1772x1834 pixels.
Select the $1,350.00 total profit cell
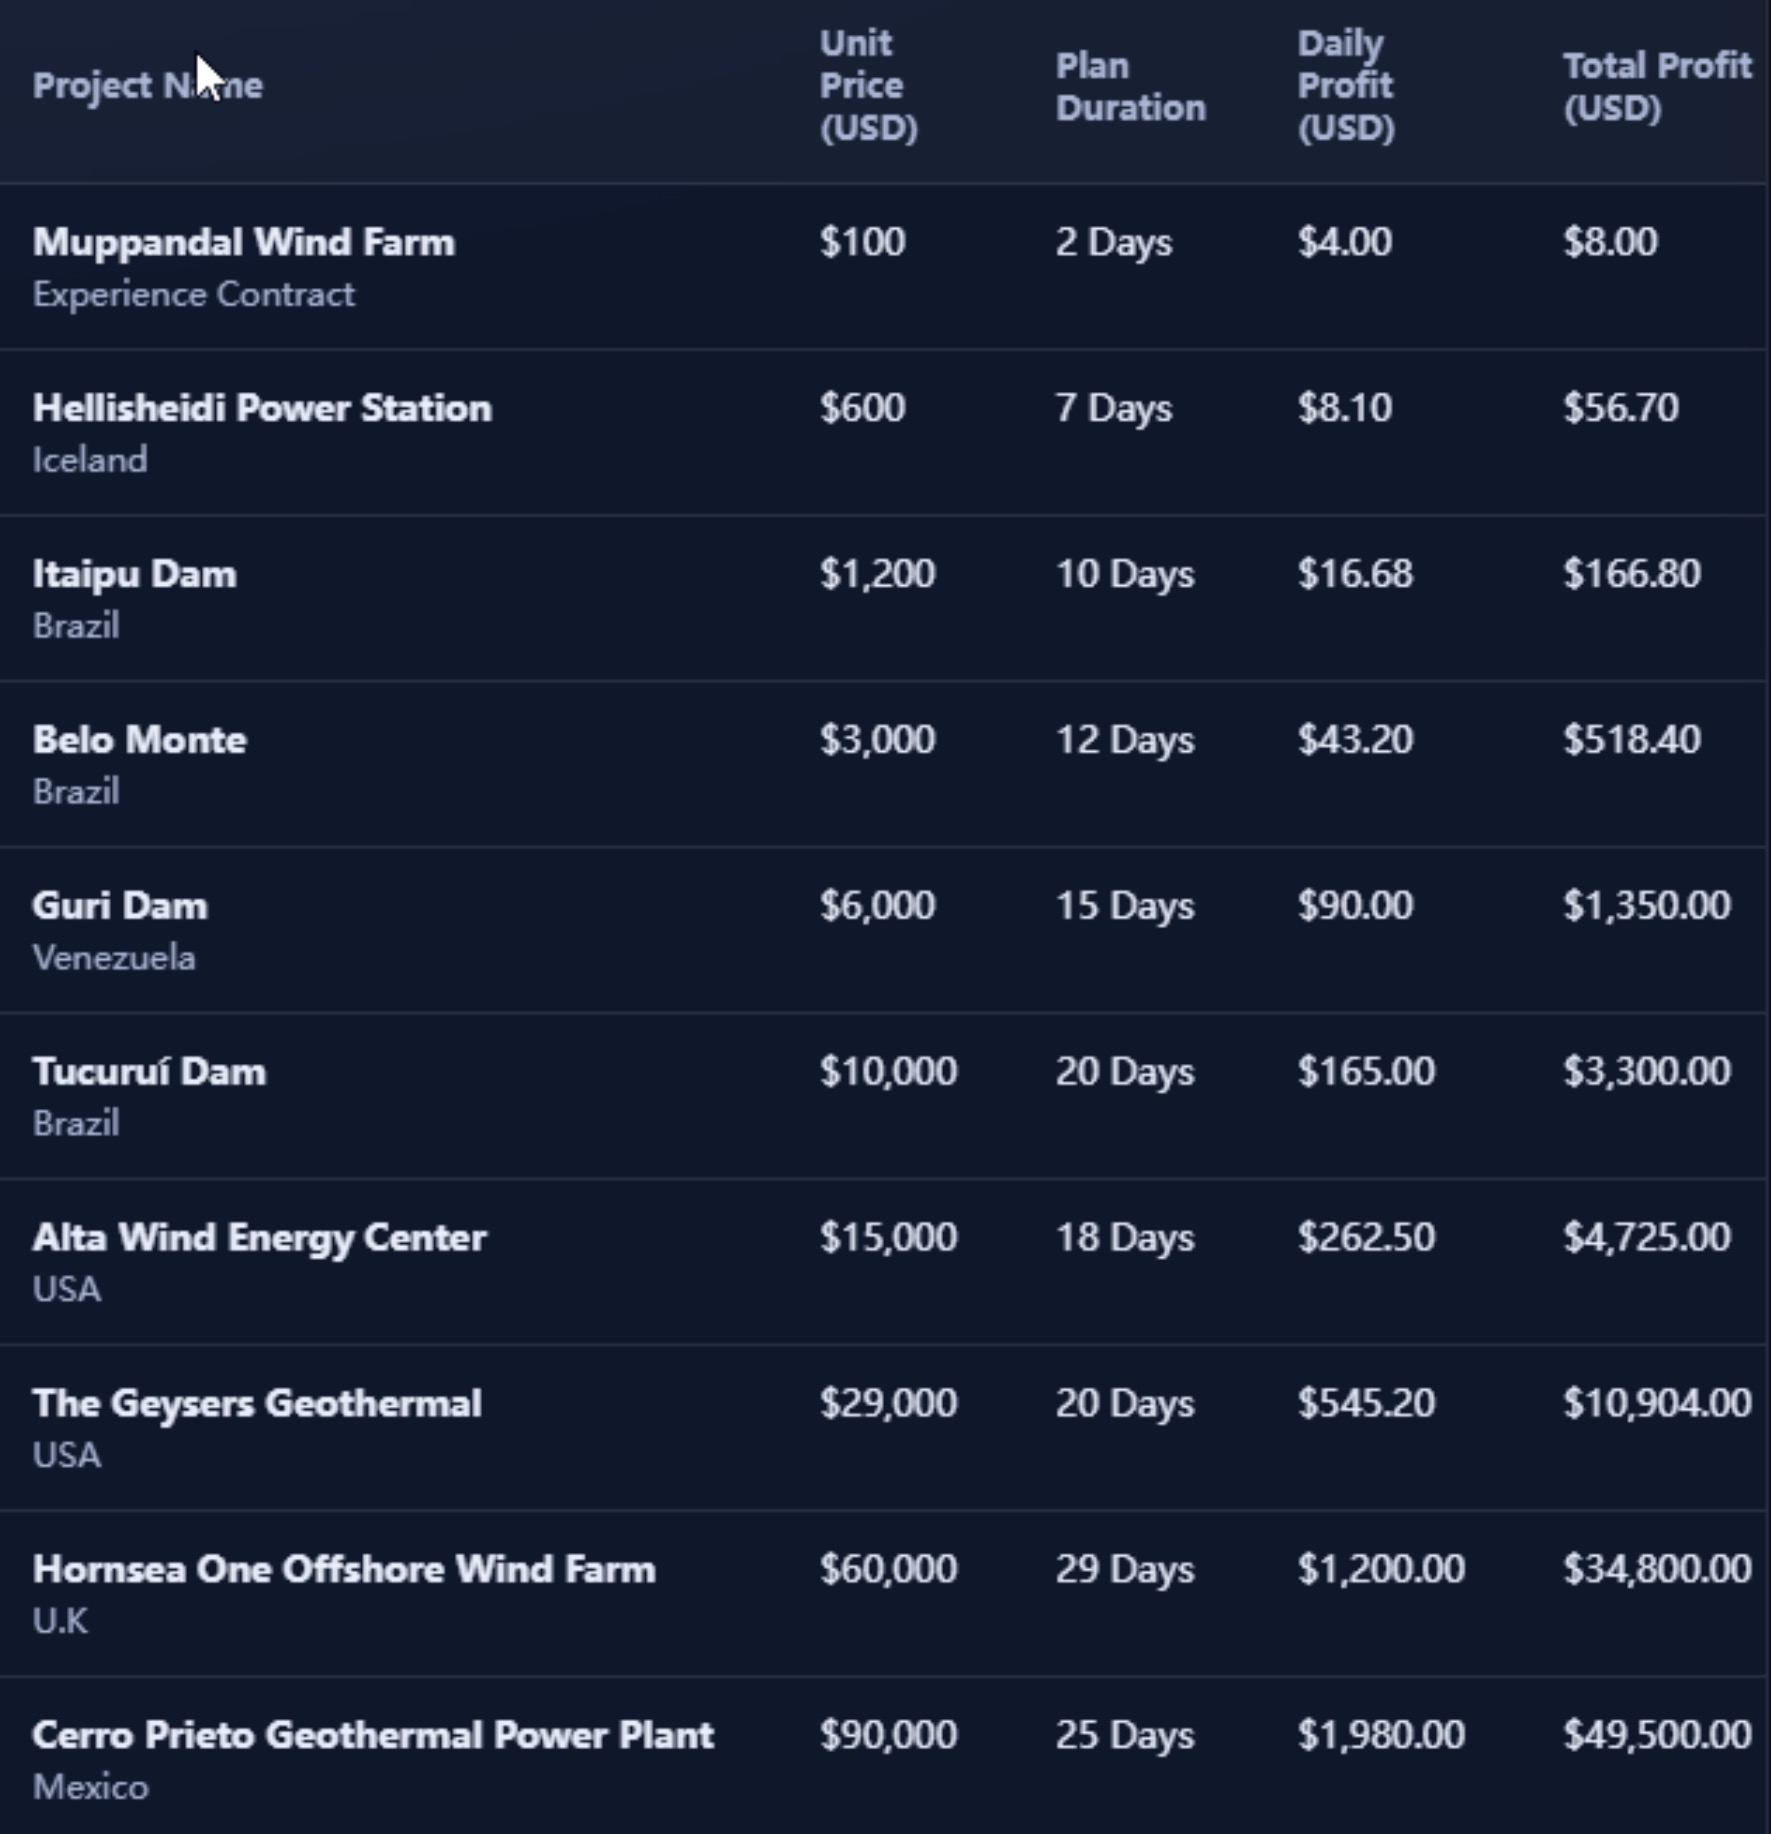[x=1646, y=906]
